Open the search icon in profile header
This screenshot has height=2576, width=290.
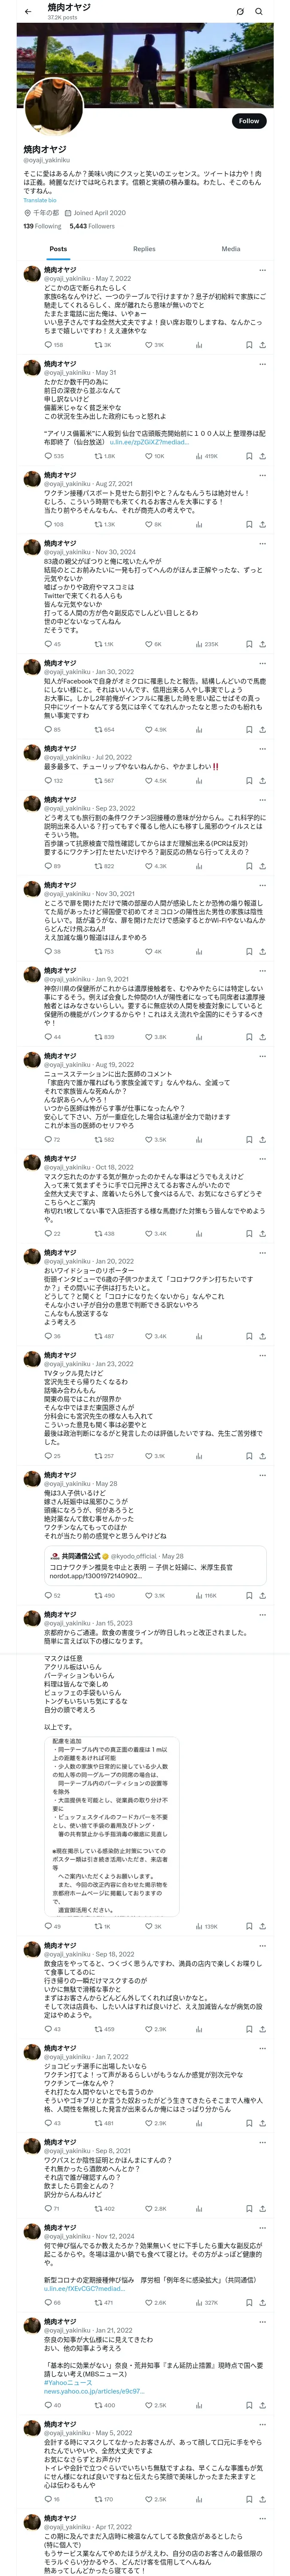point(259,11)
